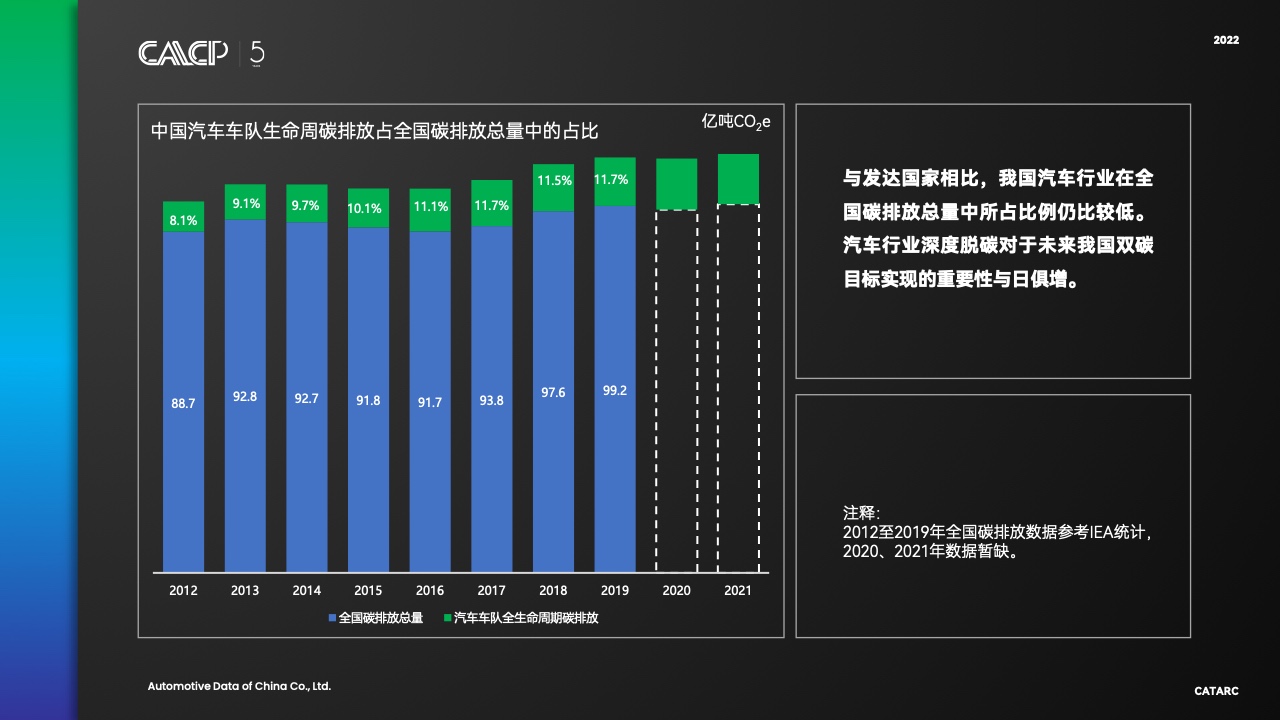Image resolution: width=1280 pixels, height=720 pixels.
Task: Click the 亿吨CO2e unit label
Action: [x=736, y=122]
